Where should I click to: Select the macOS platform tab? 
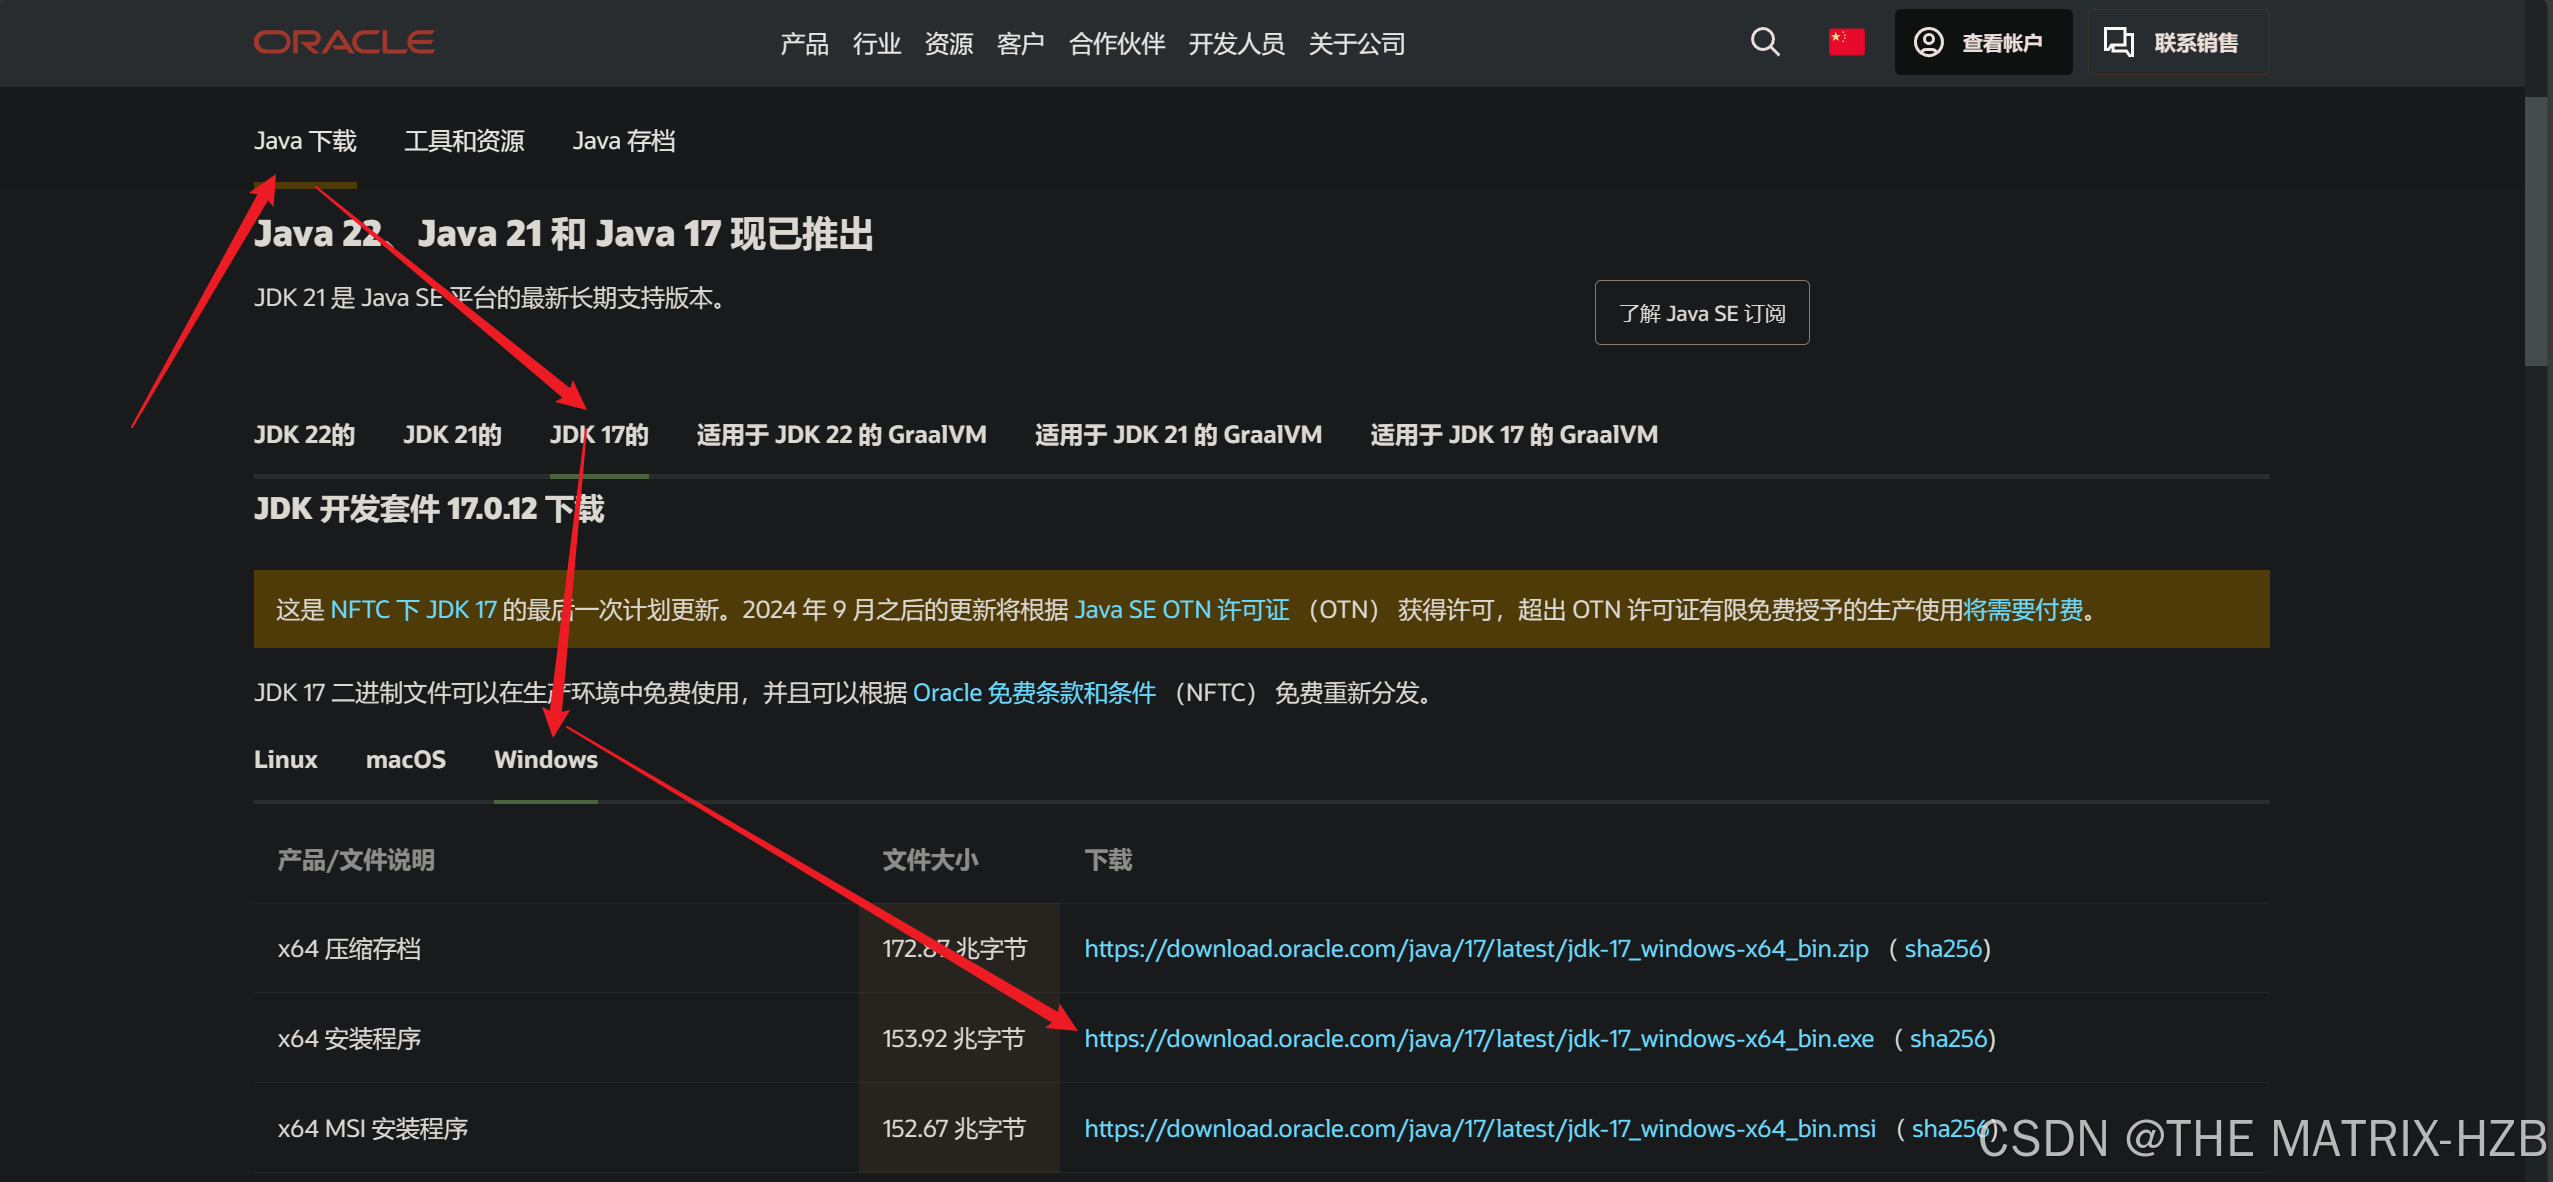[405, 760]
